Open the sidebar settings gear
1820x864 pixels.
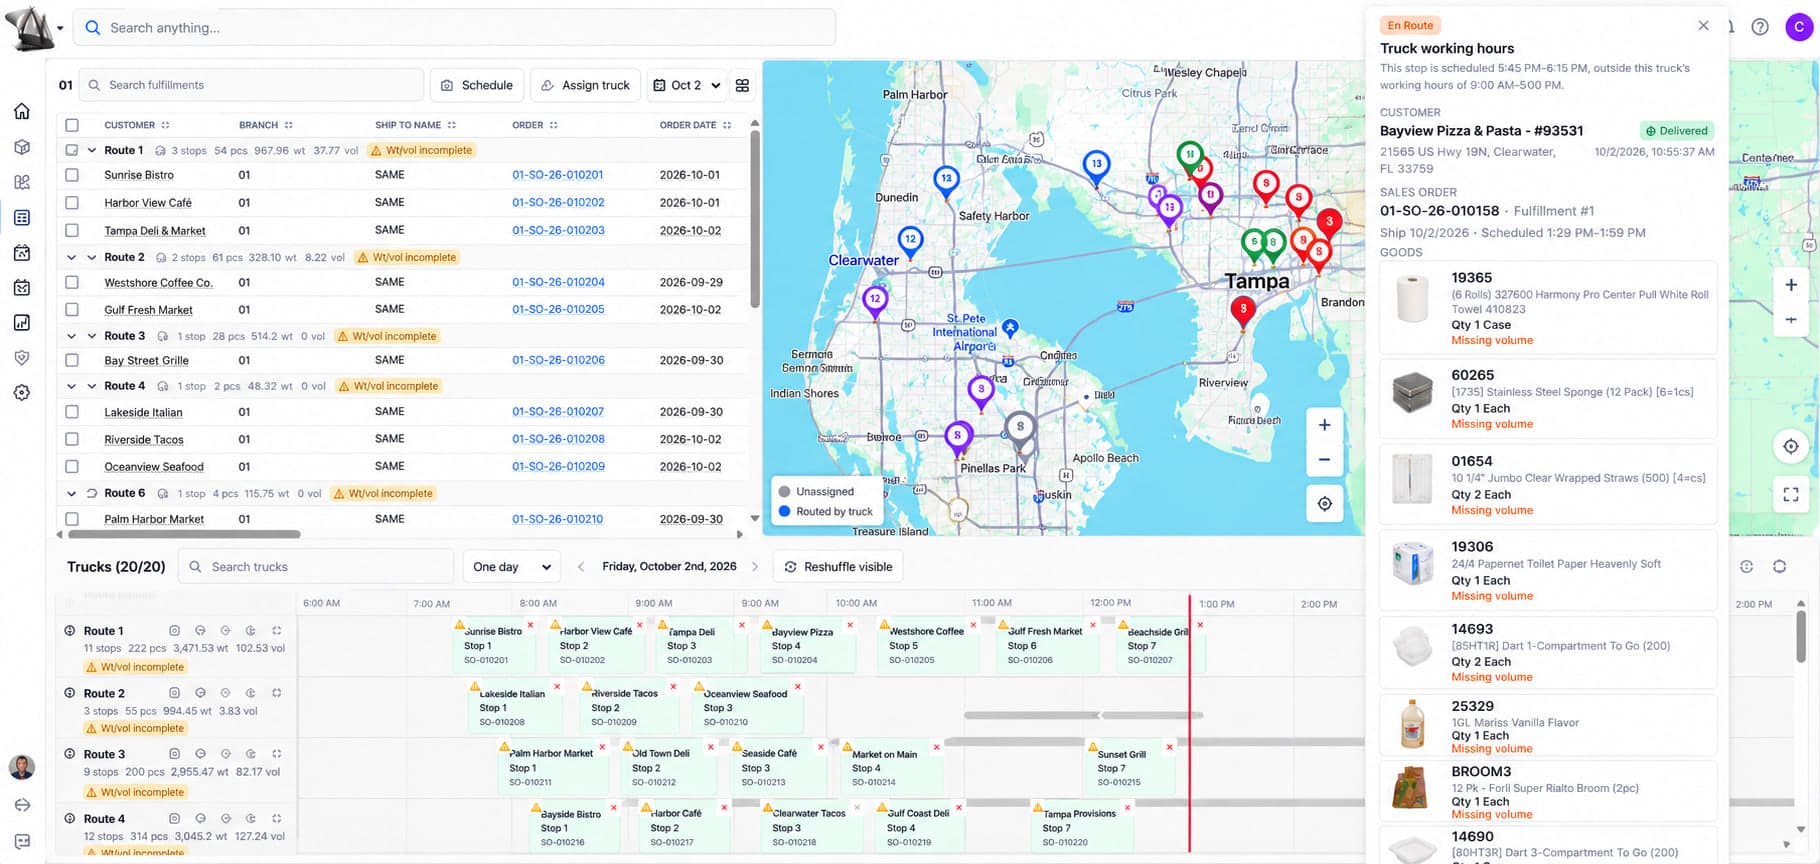point(22,393)
